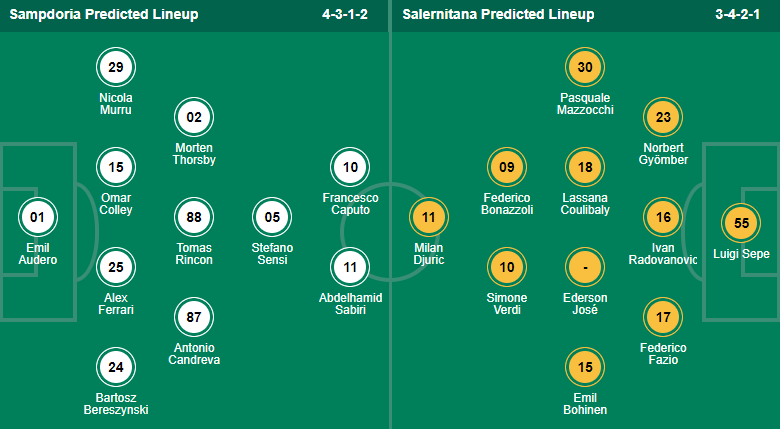Select Francesco Caputo's number 10 badge
This screenshot has height=429, width=780.
tap(350, 167)
